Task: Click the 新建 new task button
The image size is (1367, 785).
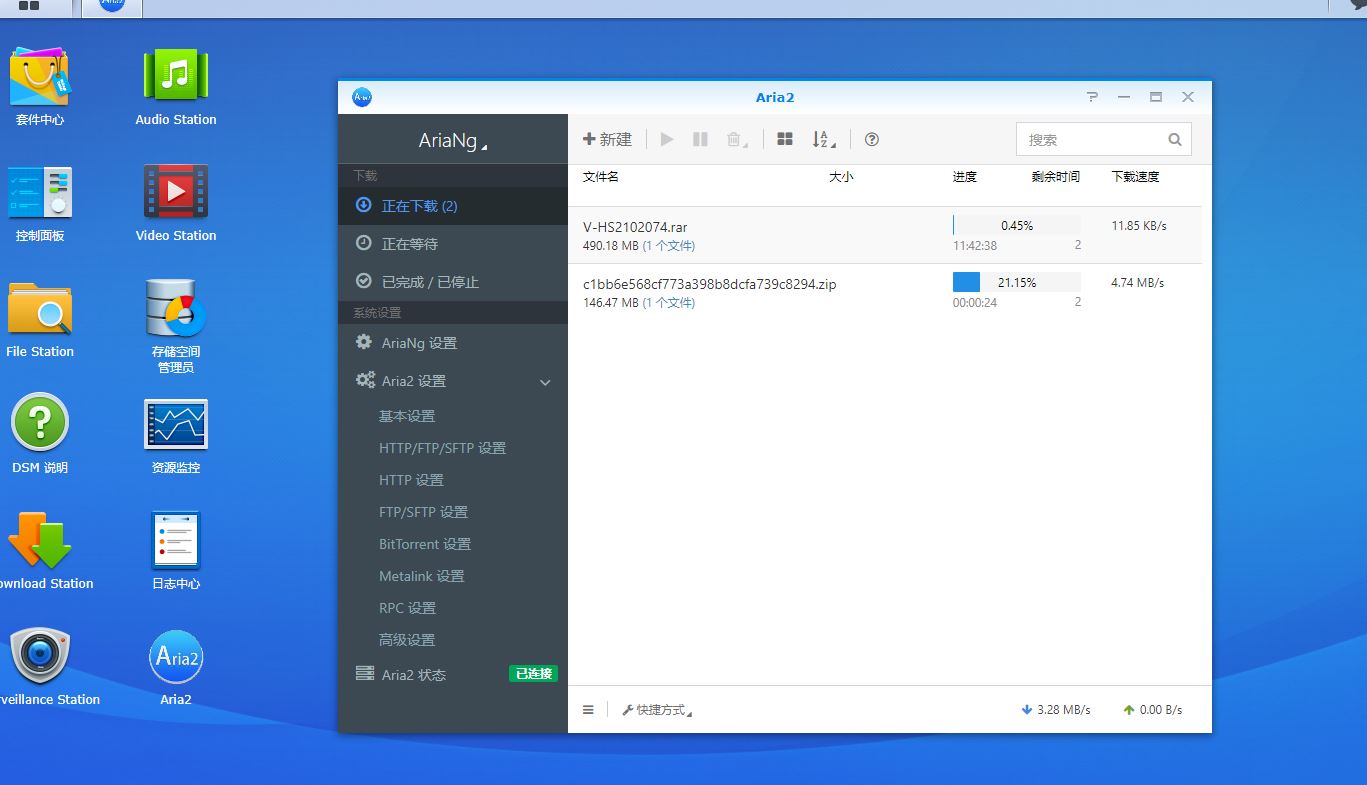Action: pyautogui.click(x=607, y=140)
